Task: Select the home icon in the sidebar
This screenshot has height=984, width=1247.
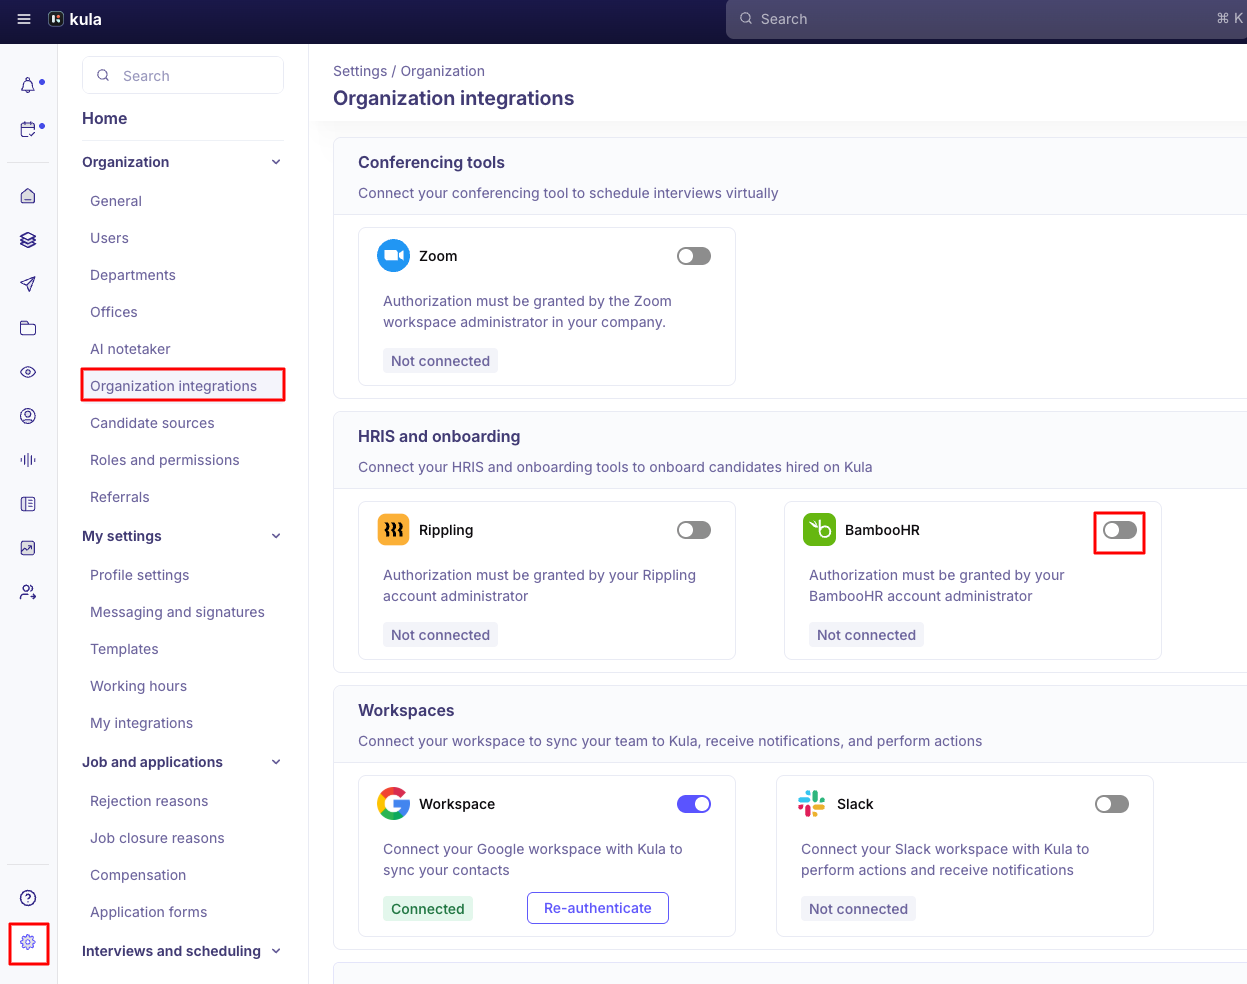Action: tap(28, 196)
